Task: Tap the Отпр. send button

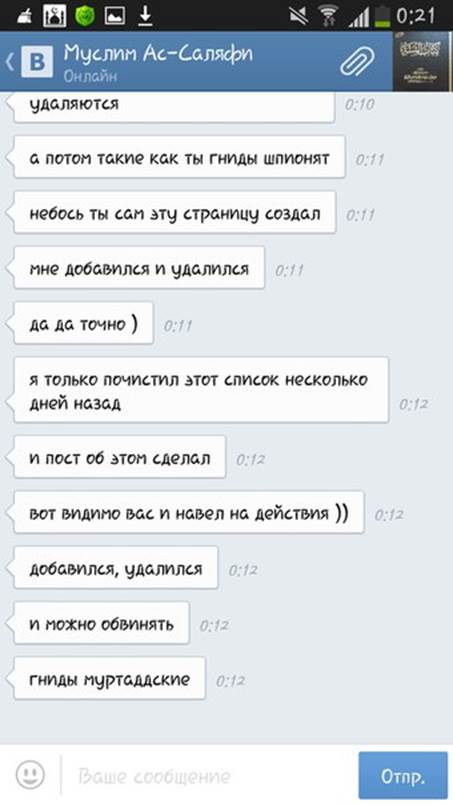Action: click(x=403, y=776)
